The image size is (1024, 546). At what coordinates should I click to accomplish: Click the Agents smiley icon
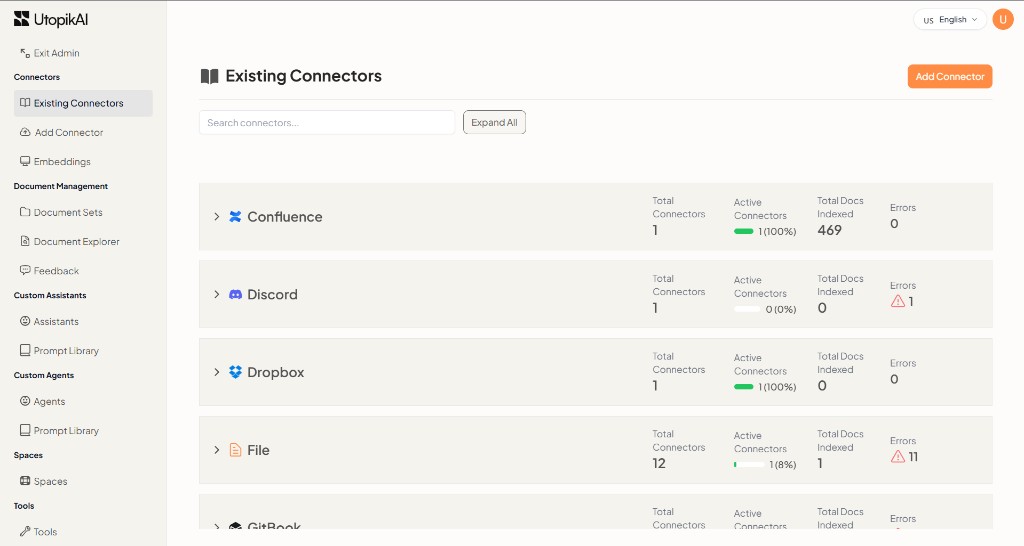pos(25,401)
